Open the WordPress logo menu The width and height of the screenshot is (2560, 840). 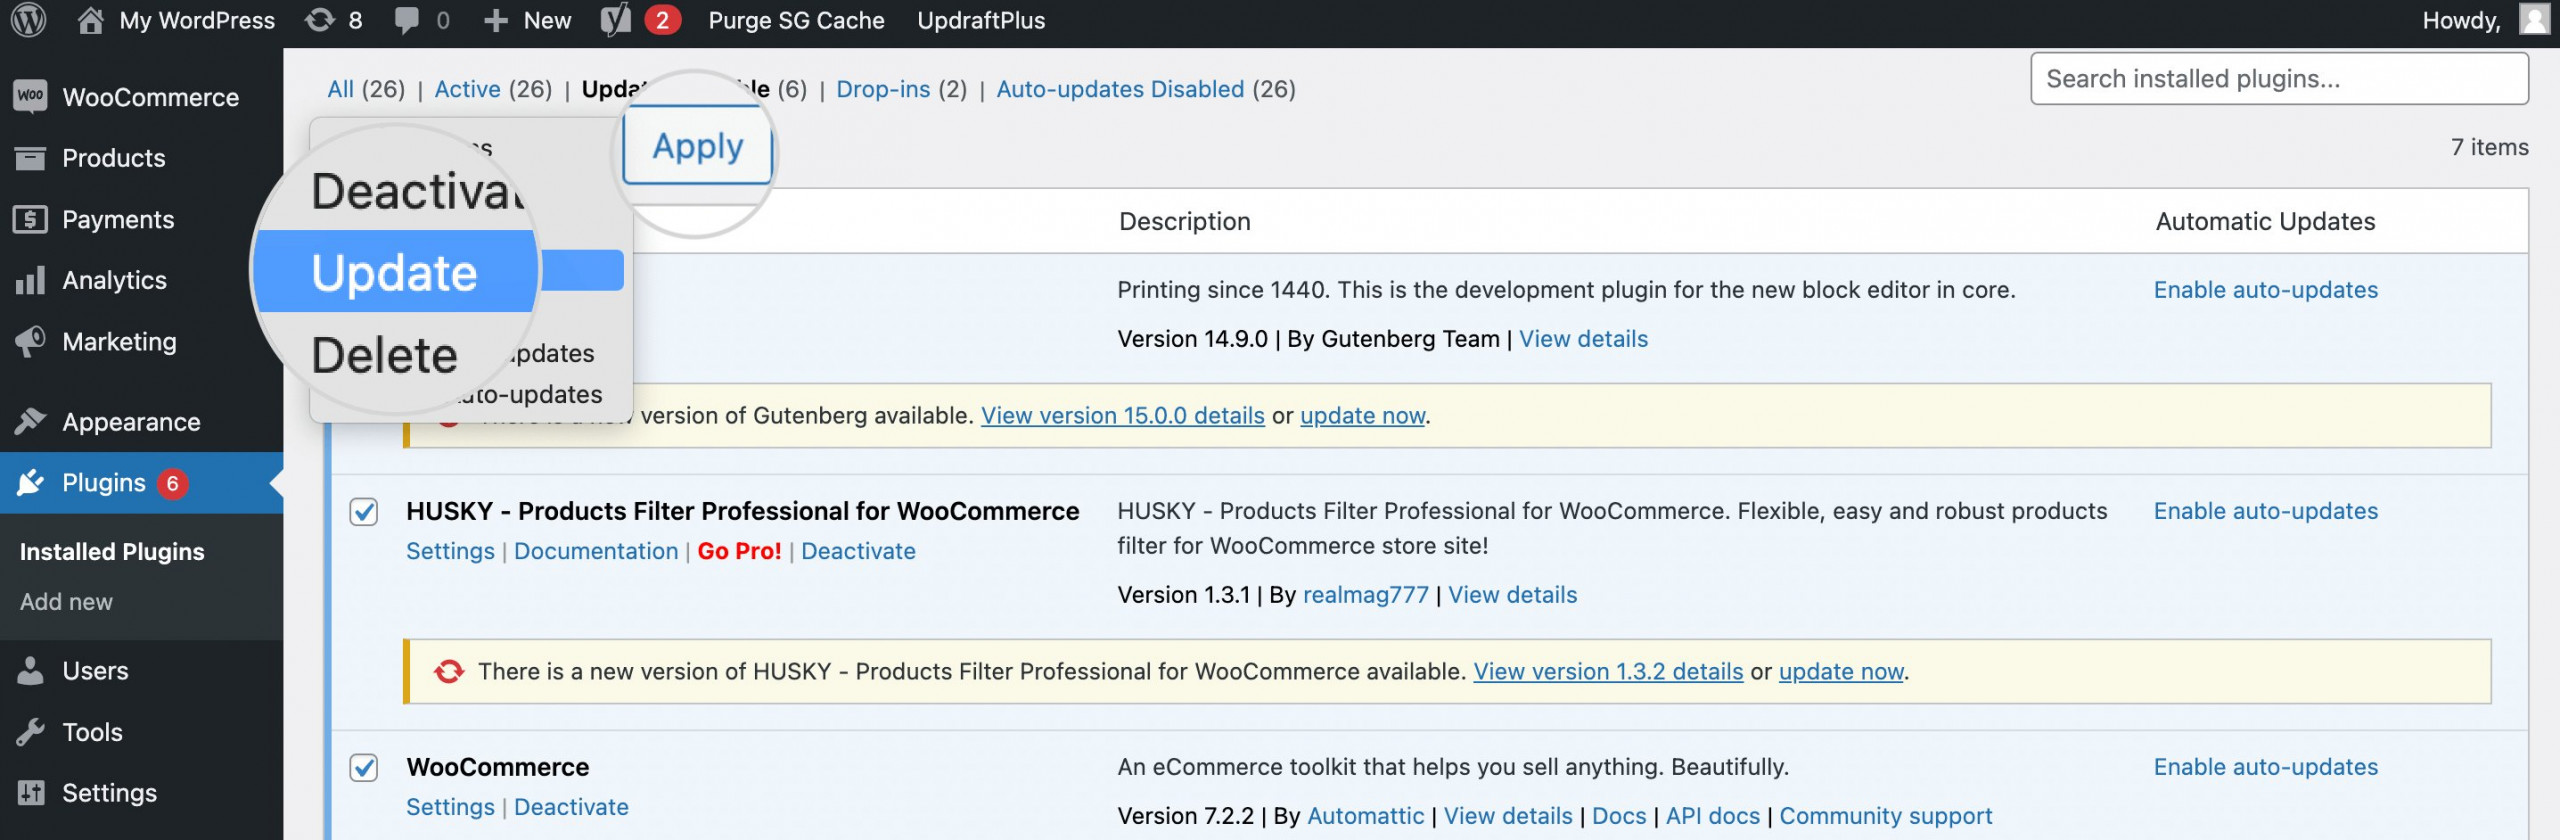(29, 20)
